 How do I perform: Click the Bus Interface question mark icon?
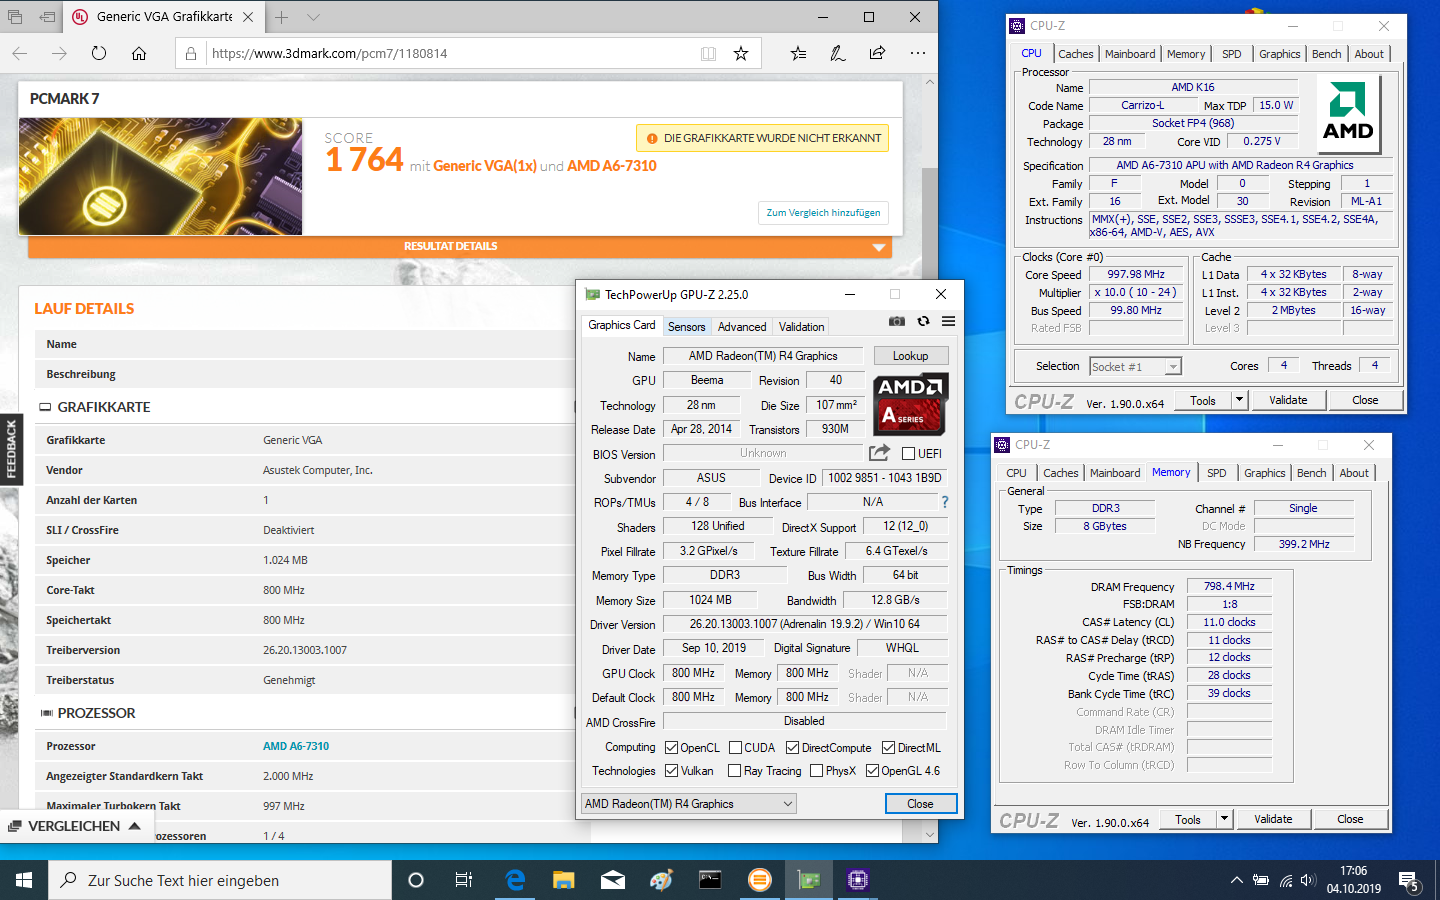point(944,502)
